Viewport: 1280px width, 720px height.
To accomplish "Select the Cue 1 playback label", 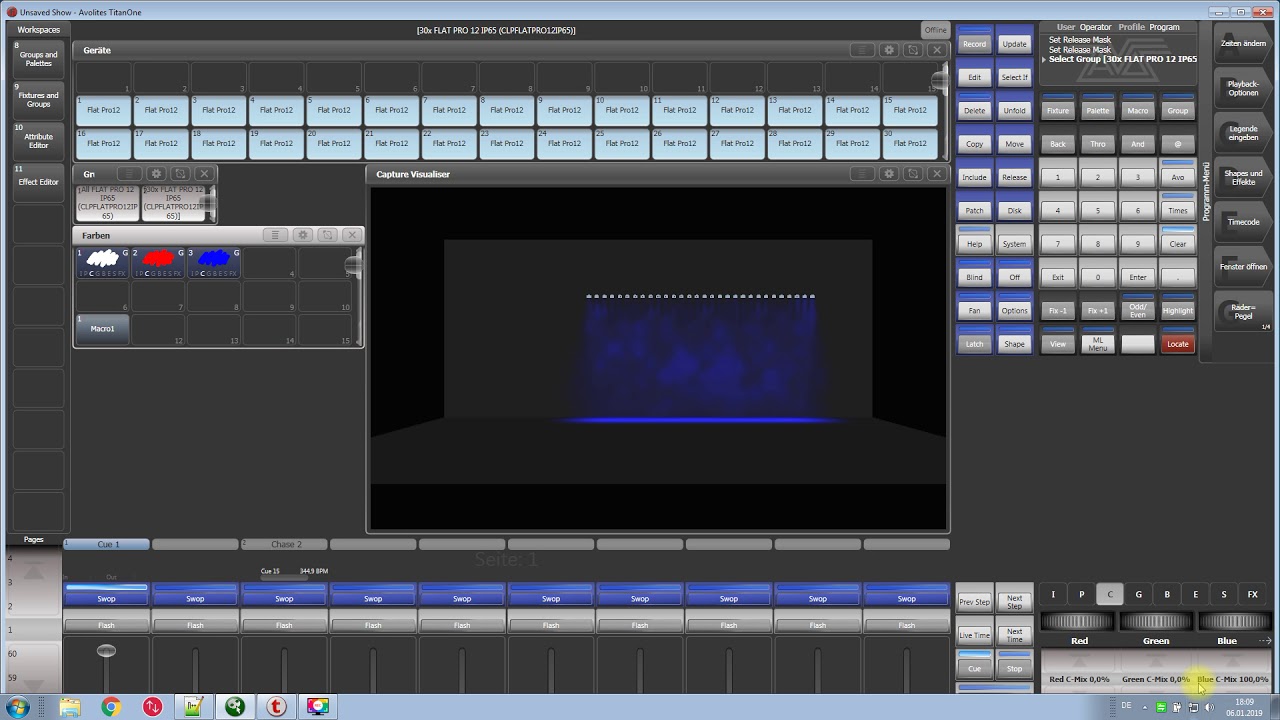I will [x=107, y=544].
